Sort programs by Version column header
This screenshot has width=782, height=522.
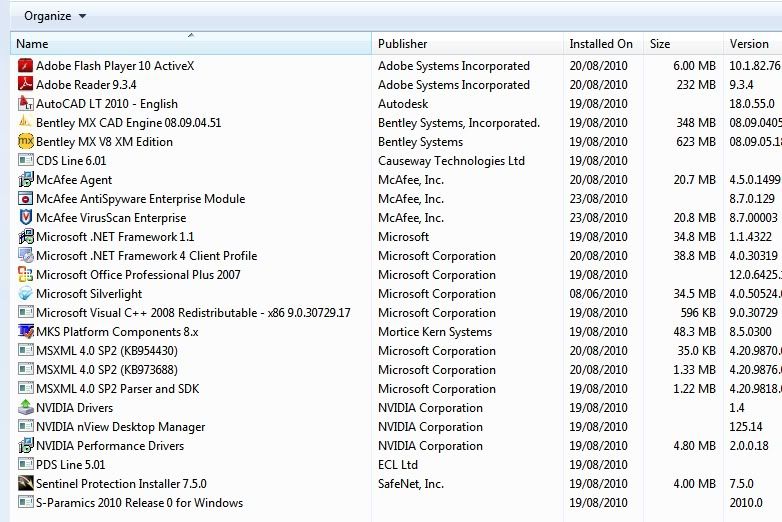coord(753,44)
